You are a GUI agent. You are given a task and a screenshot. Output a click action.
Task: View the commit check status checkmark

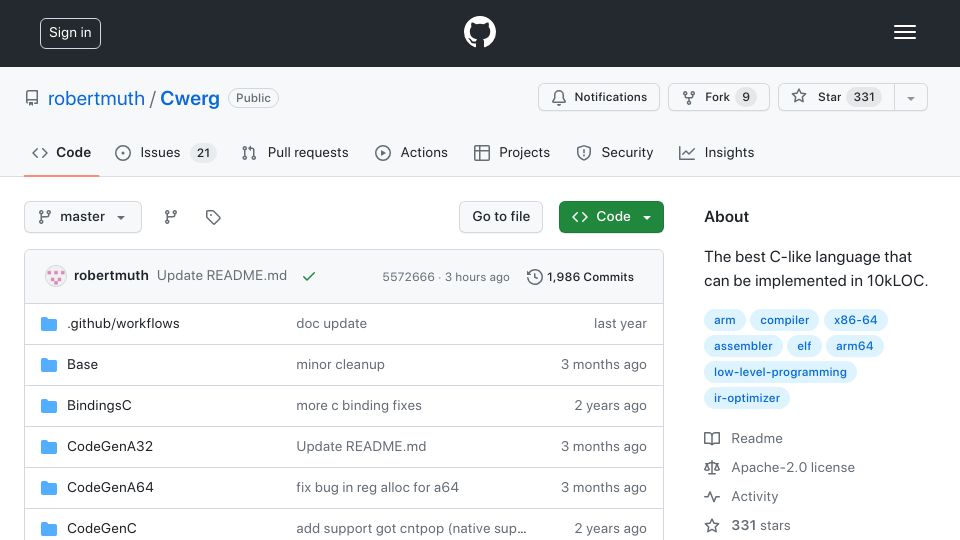point(309,276)
